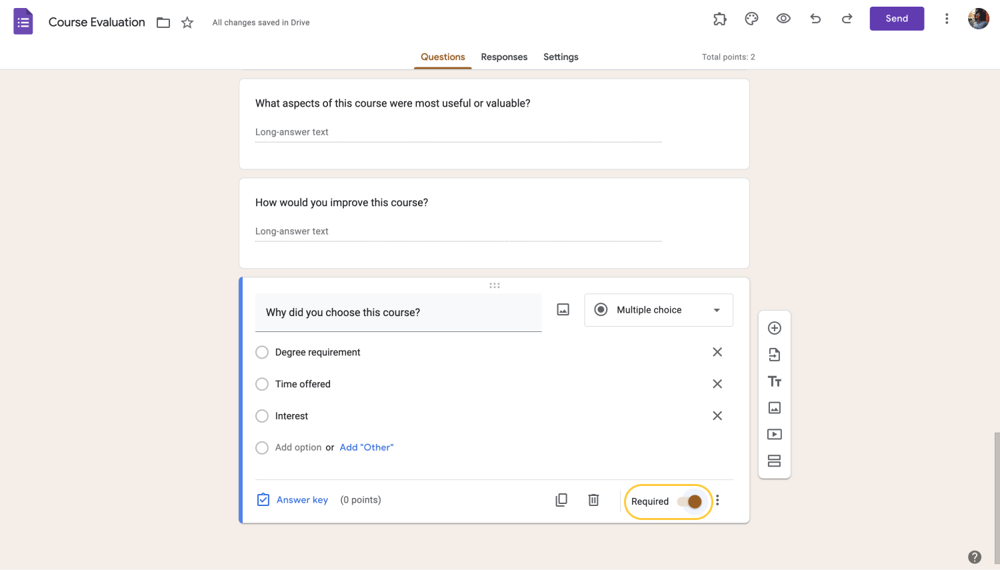Click the question title text field

[x=398, y=313]
